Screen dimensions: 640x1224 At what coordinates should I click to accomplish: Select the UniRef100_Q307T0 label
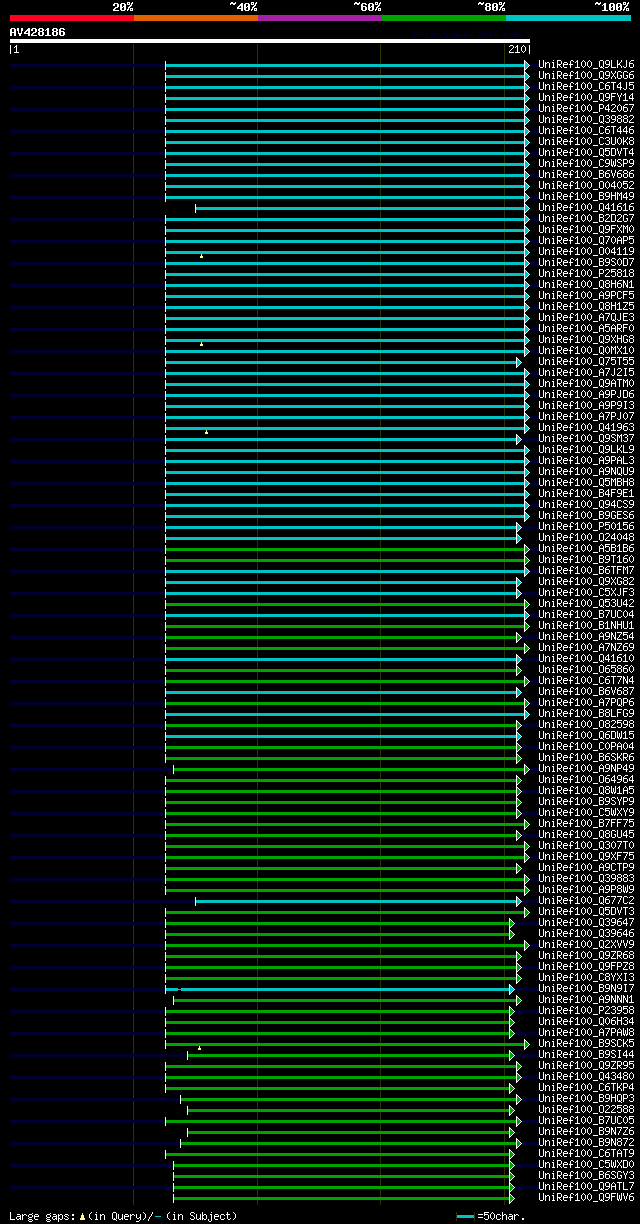(586, 846)
